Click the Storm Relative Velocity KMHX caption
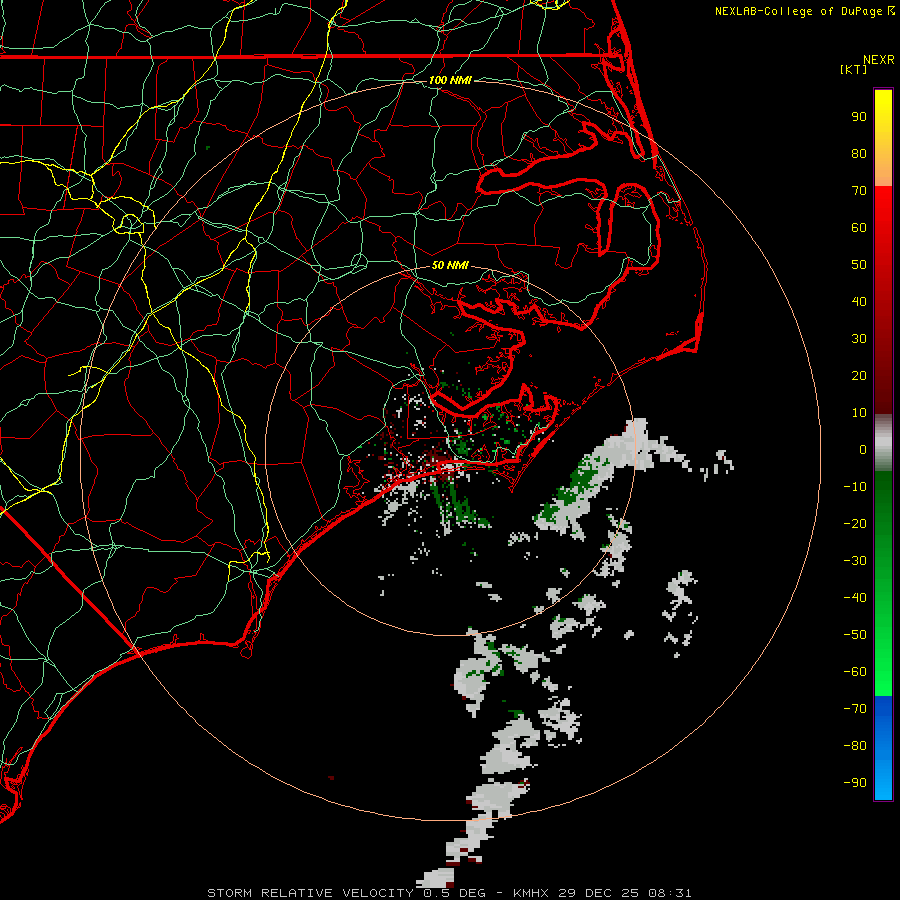Screen dimensions: 900x900 tap(449, 893)
